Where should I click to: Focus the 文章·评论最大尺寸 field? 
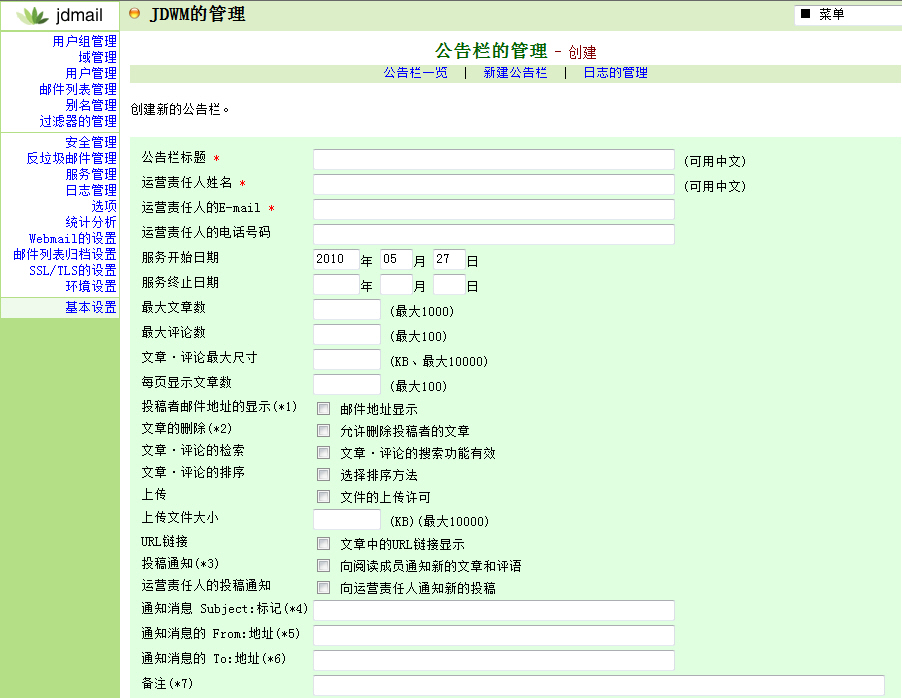[x=347, y=360]
